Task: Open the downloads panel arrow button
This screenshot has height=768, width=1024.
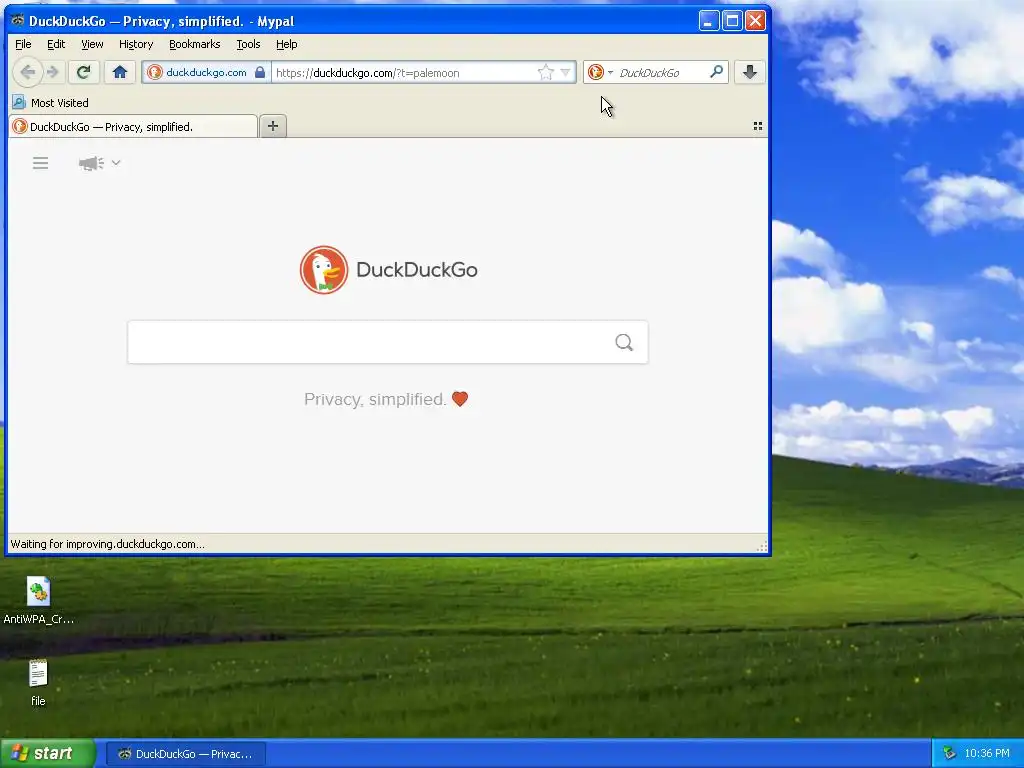Action: tap(750, 72)
